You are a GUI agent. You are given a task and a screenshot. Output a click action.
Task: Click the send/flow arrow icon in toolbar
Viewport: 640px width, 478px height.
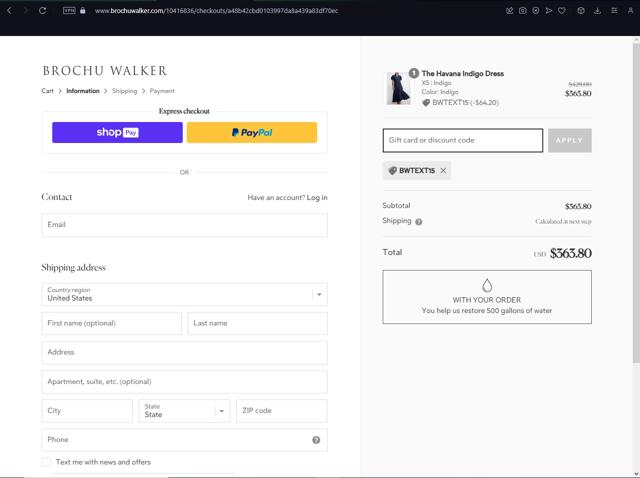[x=549, y=11]
